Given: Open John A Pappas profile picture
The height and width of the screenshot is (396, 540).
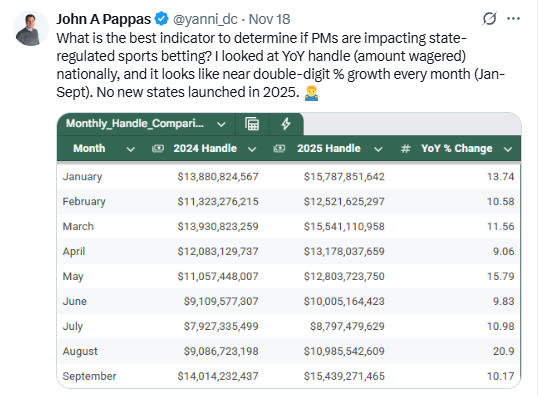Looking at the screenshot, I should (x=31, y=28).
